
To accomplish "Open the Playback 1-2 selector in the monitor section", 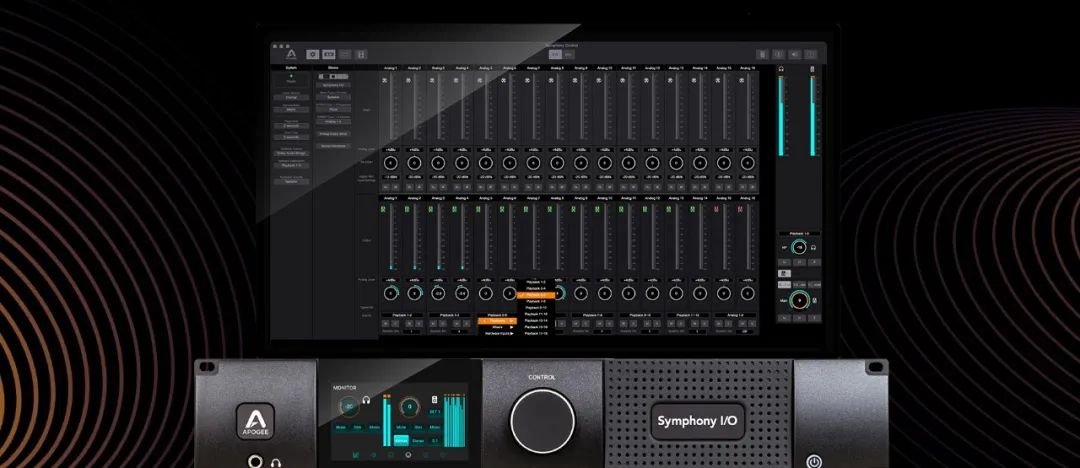I will (798, 233).
